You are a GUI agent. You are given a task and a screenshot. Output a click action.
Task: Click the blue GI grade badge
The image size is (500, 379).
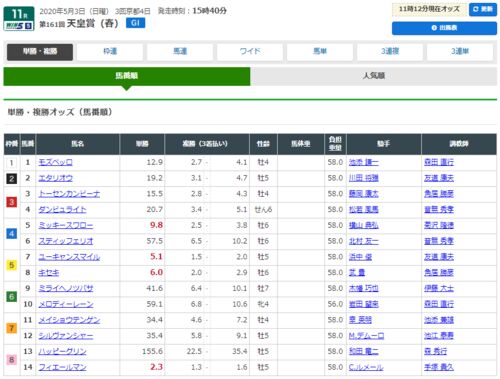tap(135, 23)
